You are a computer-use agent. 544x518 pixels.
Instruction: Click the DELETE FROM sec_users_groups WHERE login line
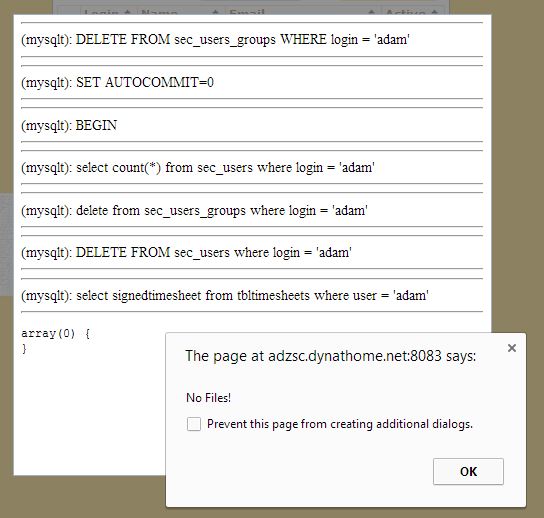[x=215, y=40]
